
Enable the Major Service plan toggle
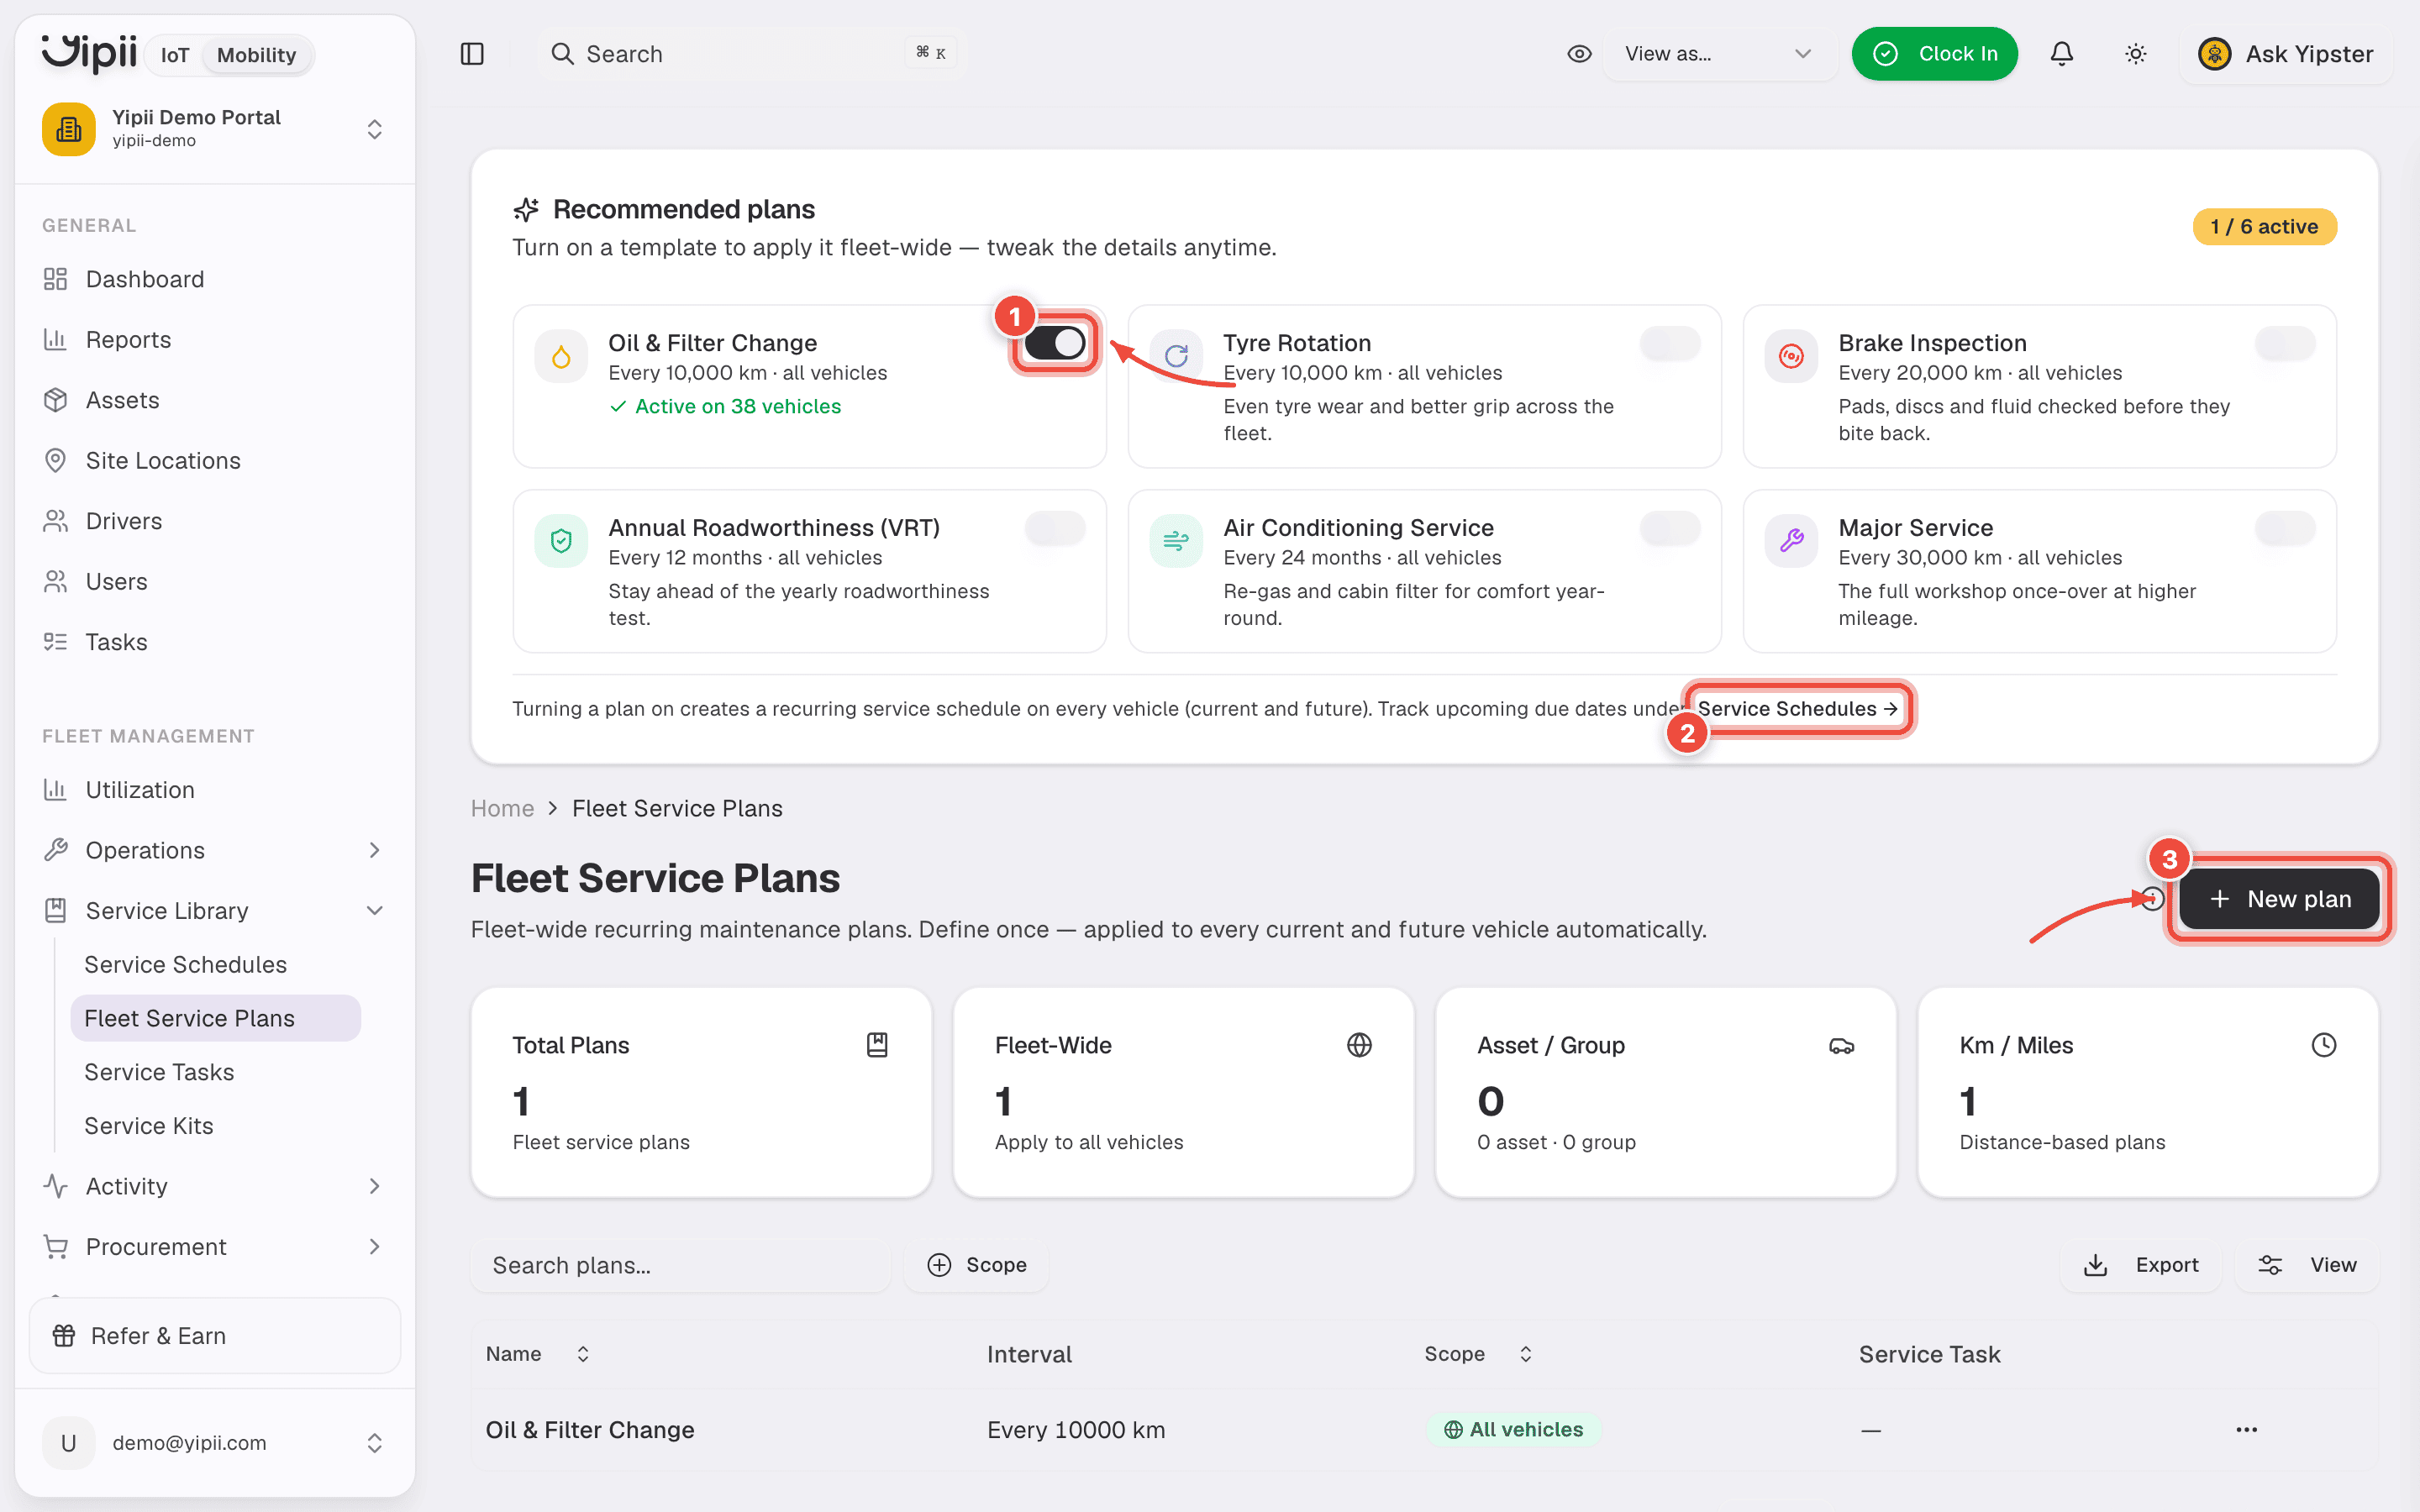(2285, 528)
